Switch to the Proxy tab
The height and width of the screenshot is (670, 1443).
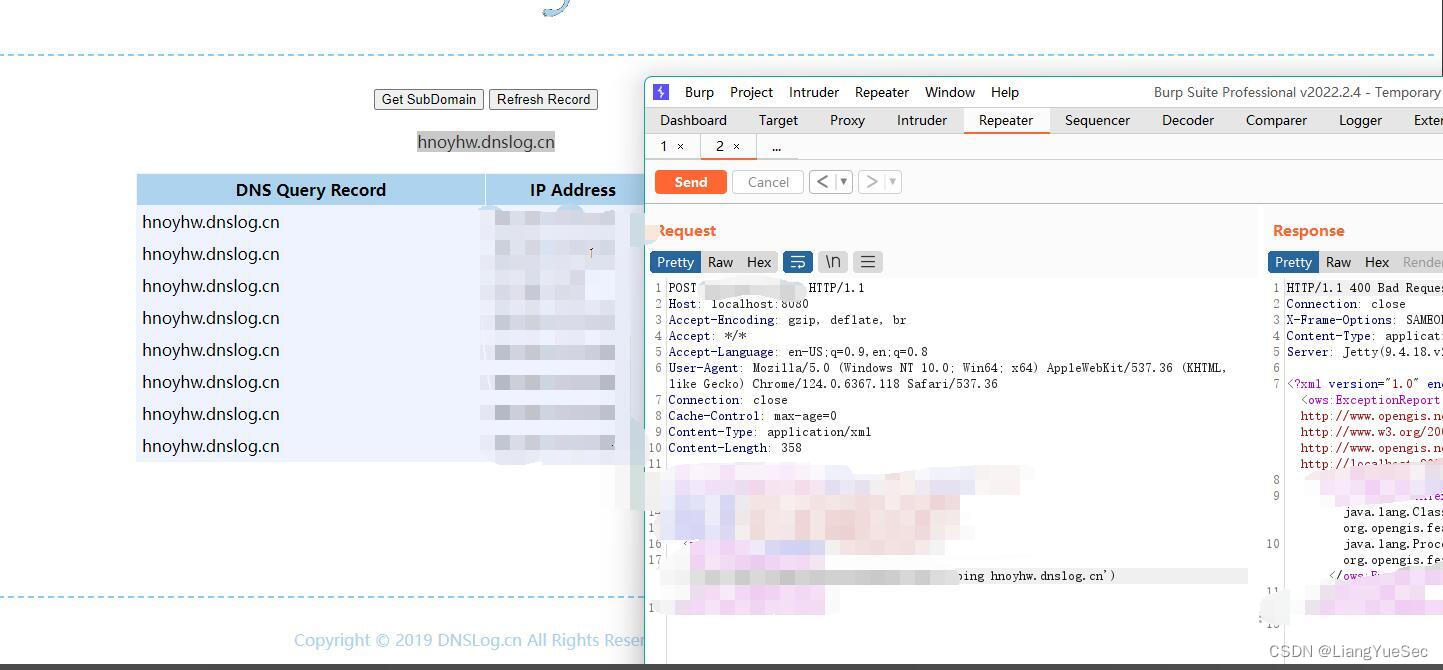point(847,120)
